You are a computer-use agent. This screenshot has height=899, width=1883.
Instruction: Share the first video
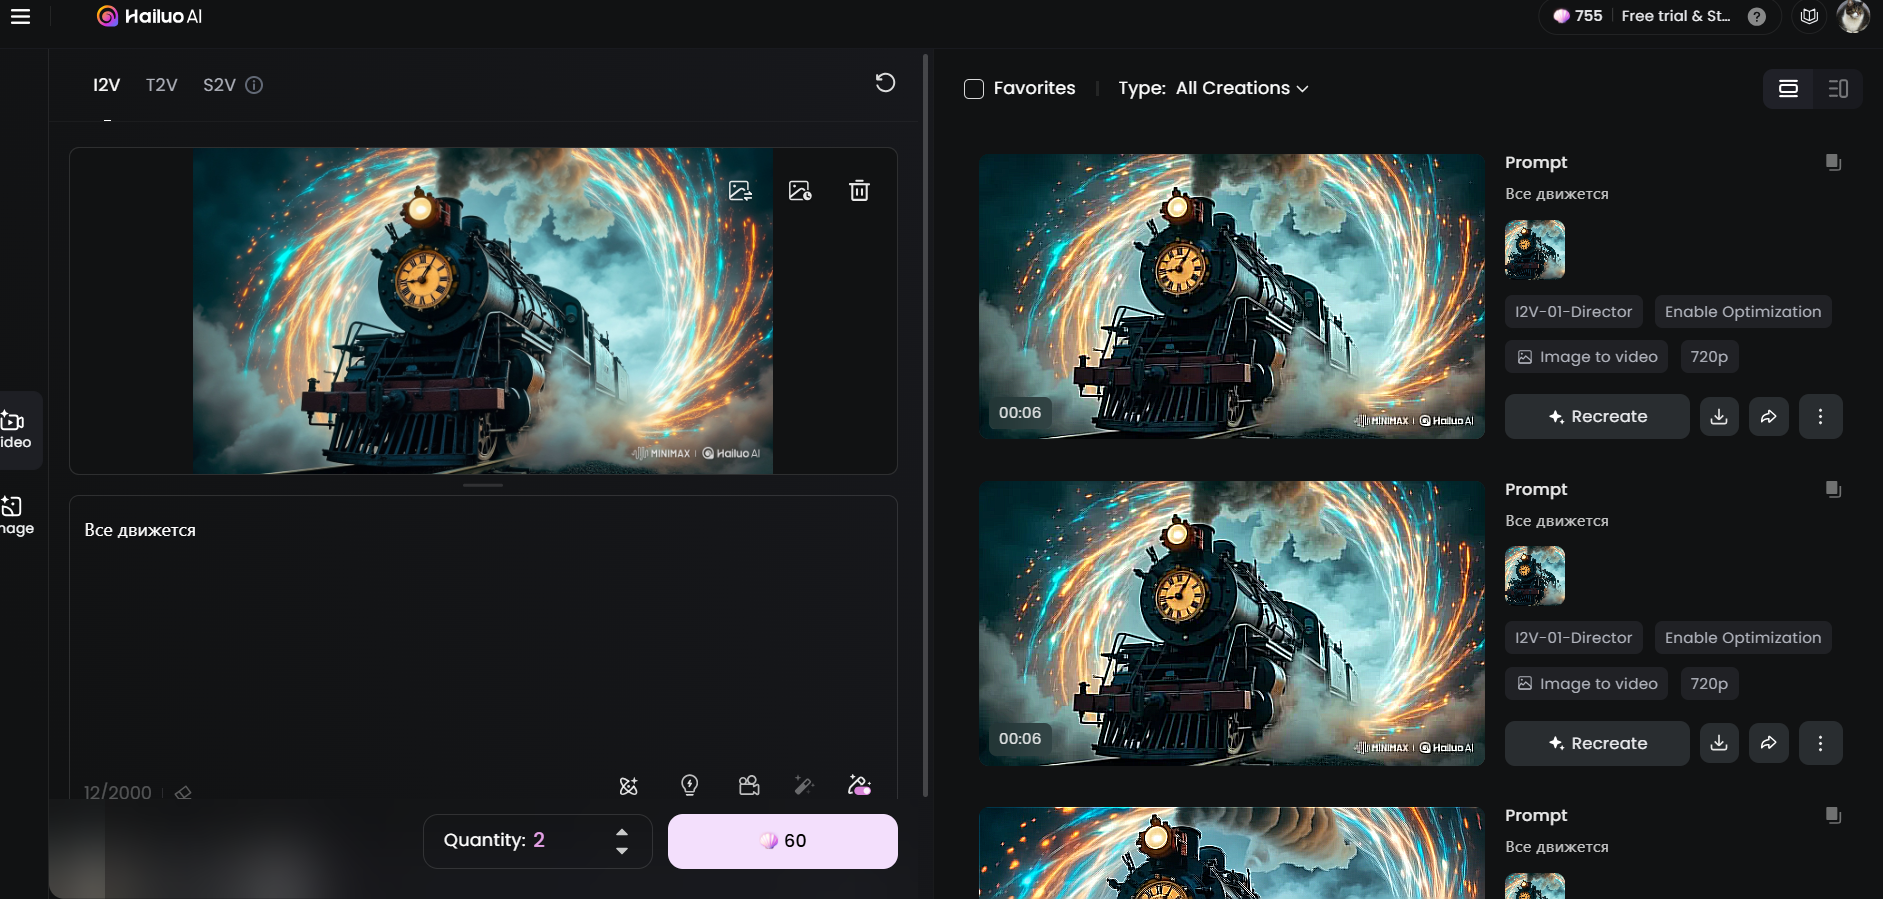pos(1769,417)
